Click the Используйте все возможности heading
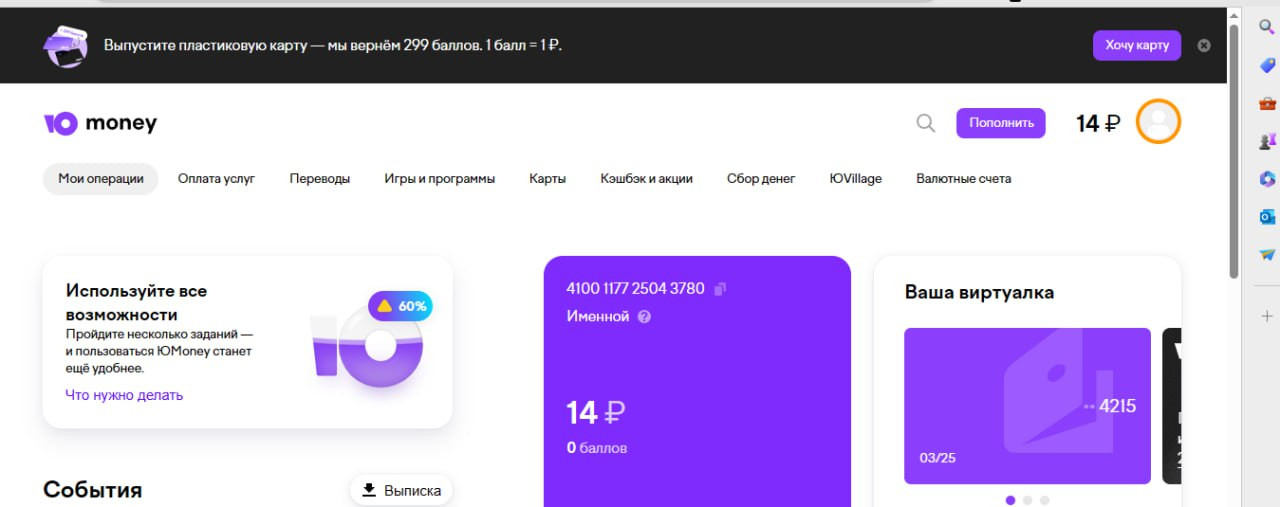This screenshot has width=1280, height=507. tap(137, 302)
